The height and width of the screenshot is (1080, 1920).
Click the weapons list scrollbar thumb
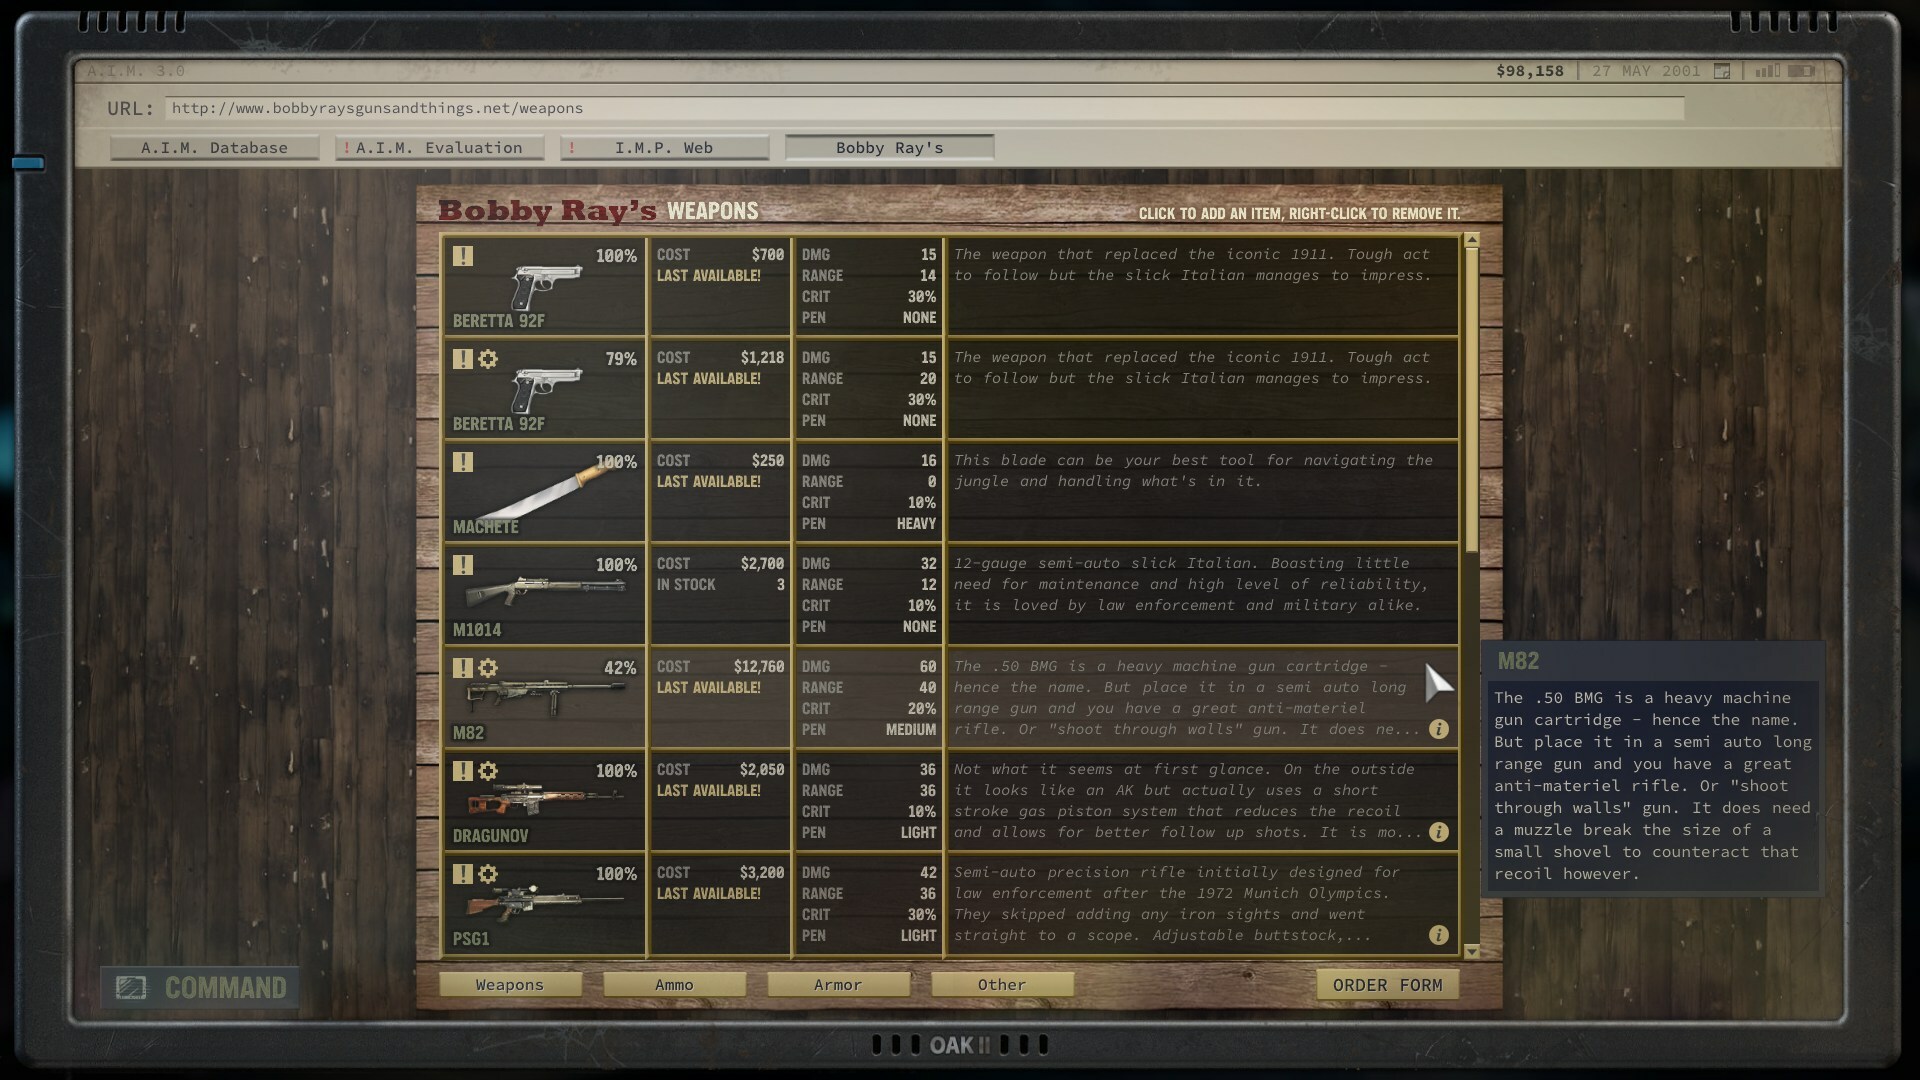click(x=1471, y=400)
